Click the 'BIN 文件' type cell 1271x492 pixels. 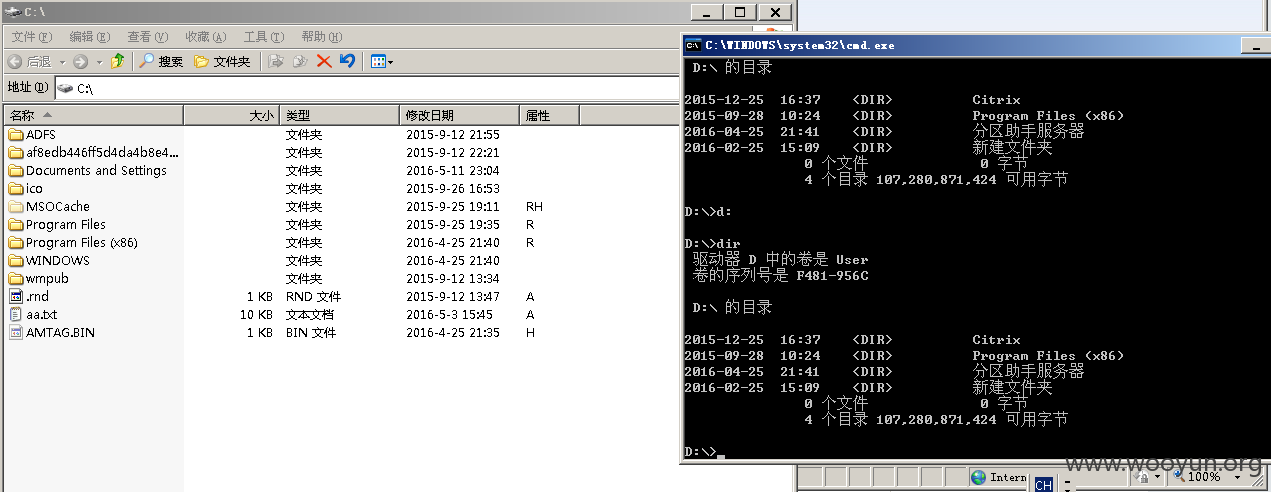coord(311,332)
